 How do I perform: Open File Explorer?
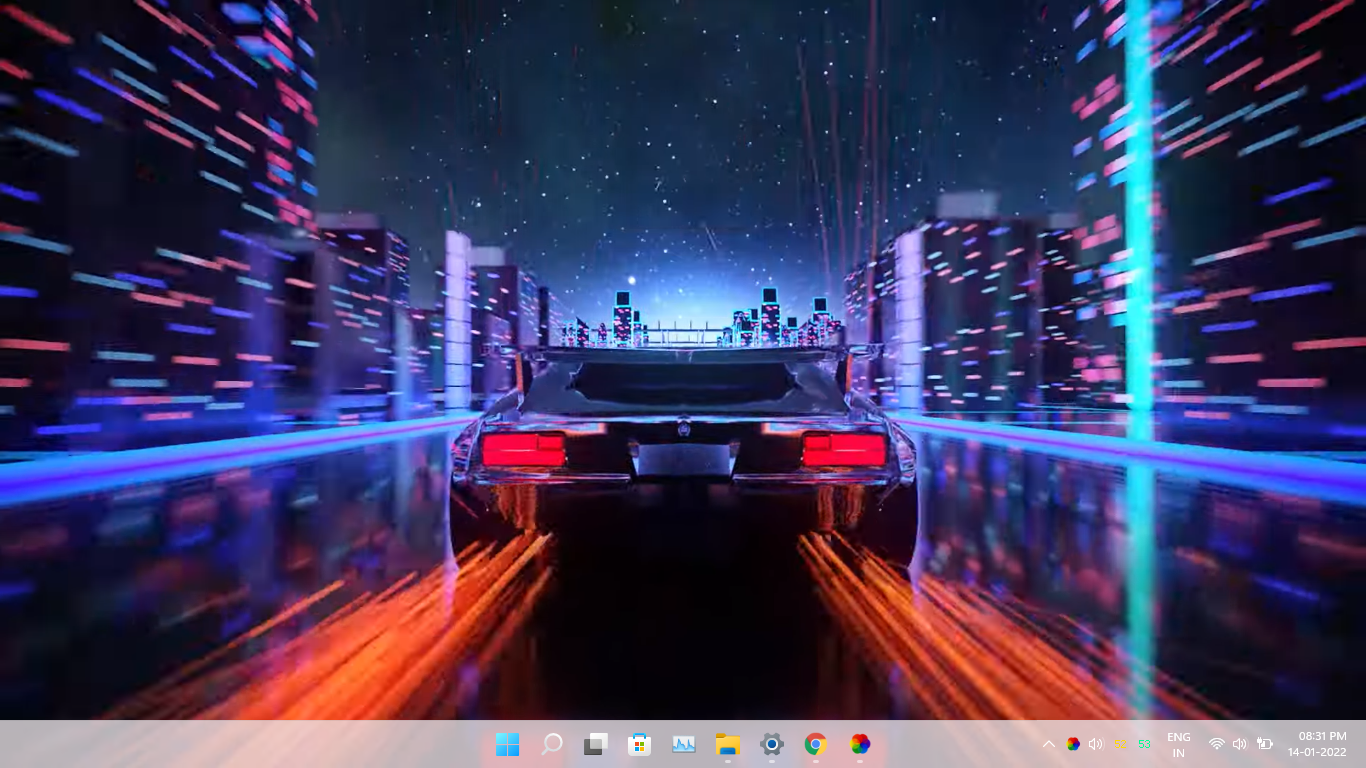(727, 744)
